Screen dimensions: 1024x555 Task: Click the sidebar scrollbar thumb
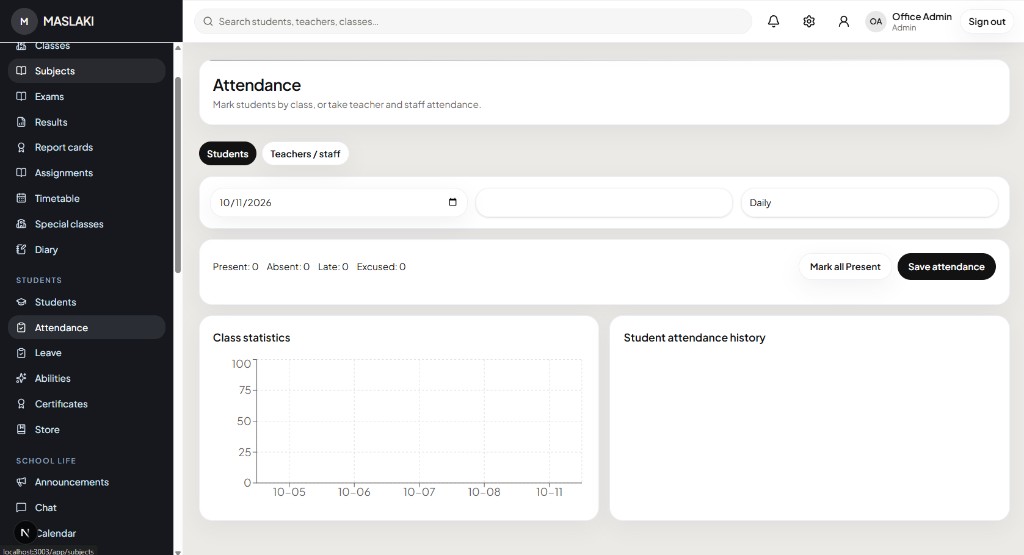coord(178,175)
